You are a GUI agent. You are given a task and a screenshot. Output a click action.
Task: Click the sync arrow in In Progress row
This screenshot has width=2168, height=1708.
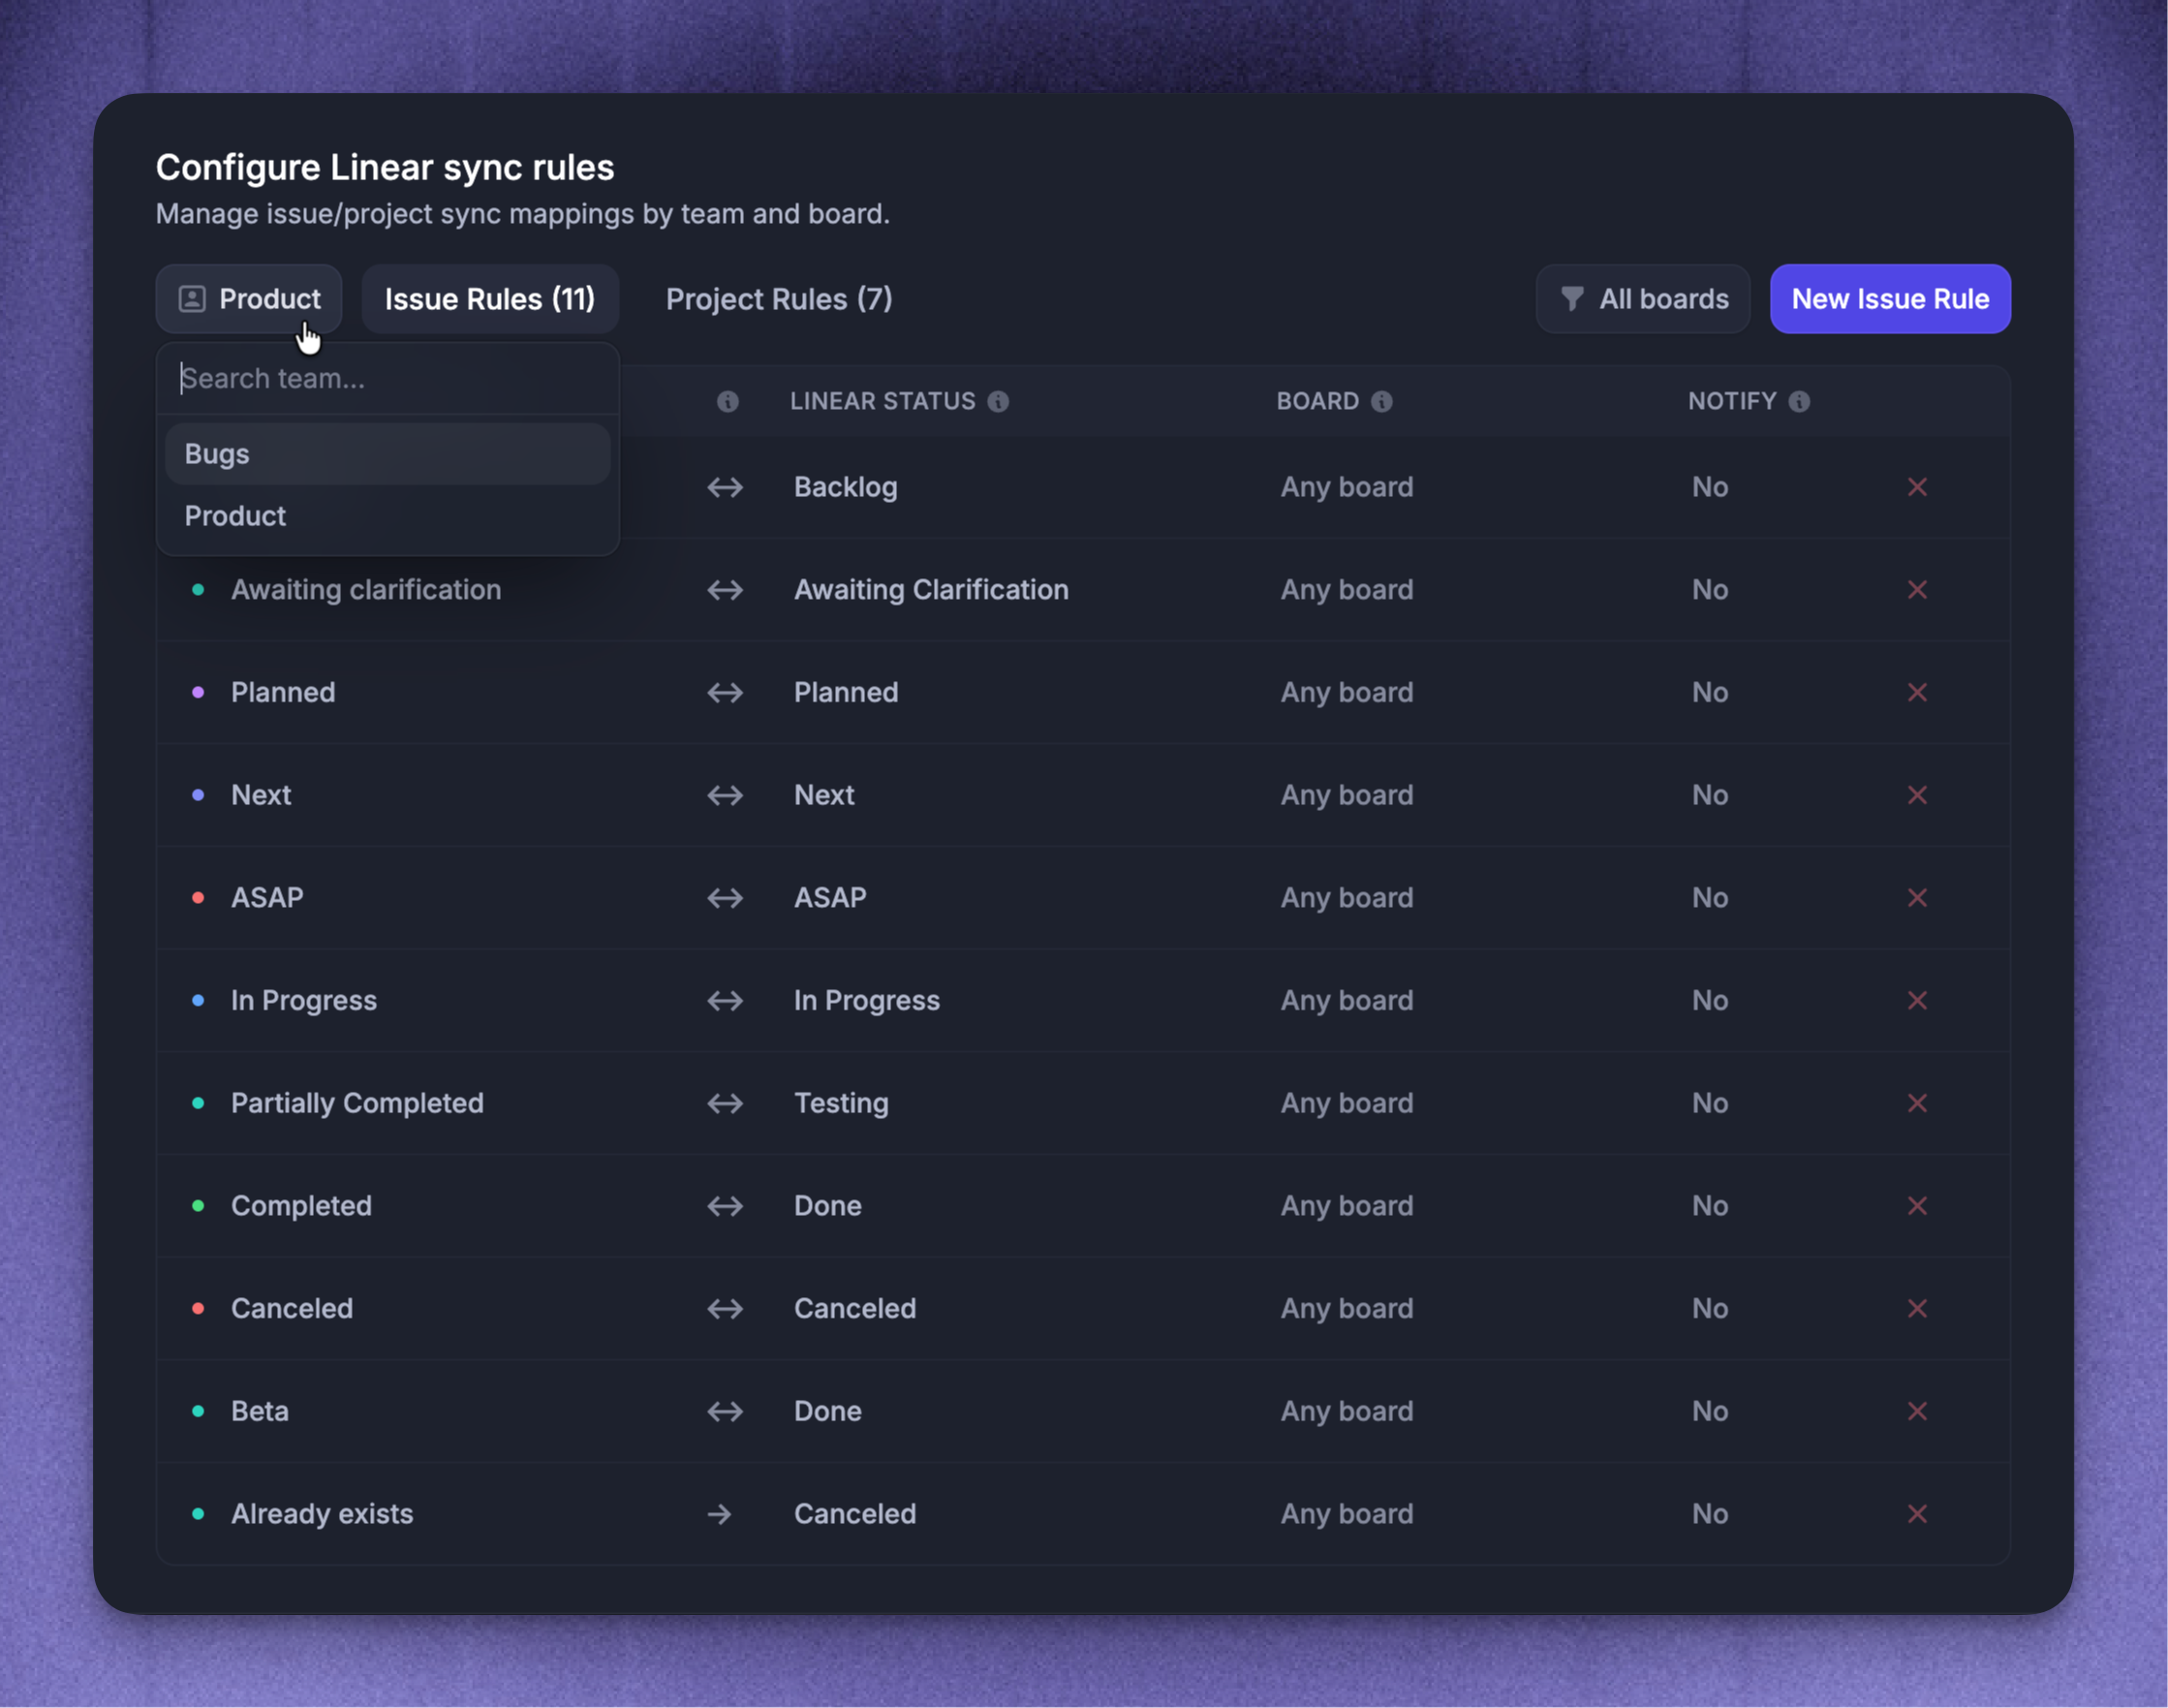(x=725, y=1000)
